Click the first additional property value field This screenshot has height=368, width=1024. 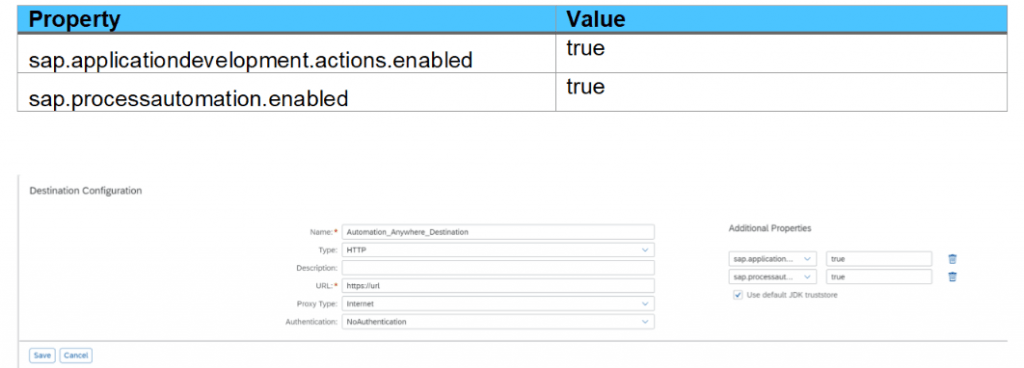click(x=879, y=259)
